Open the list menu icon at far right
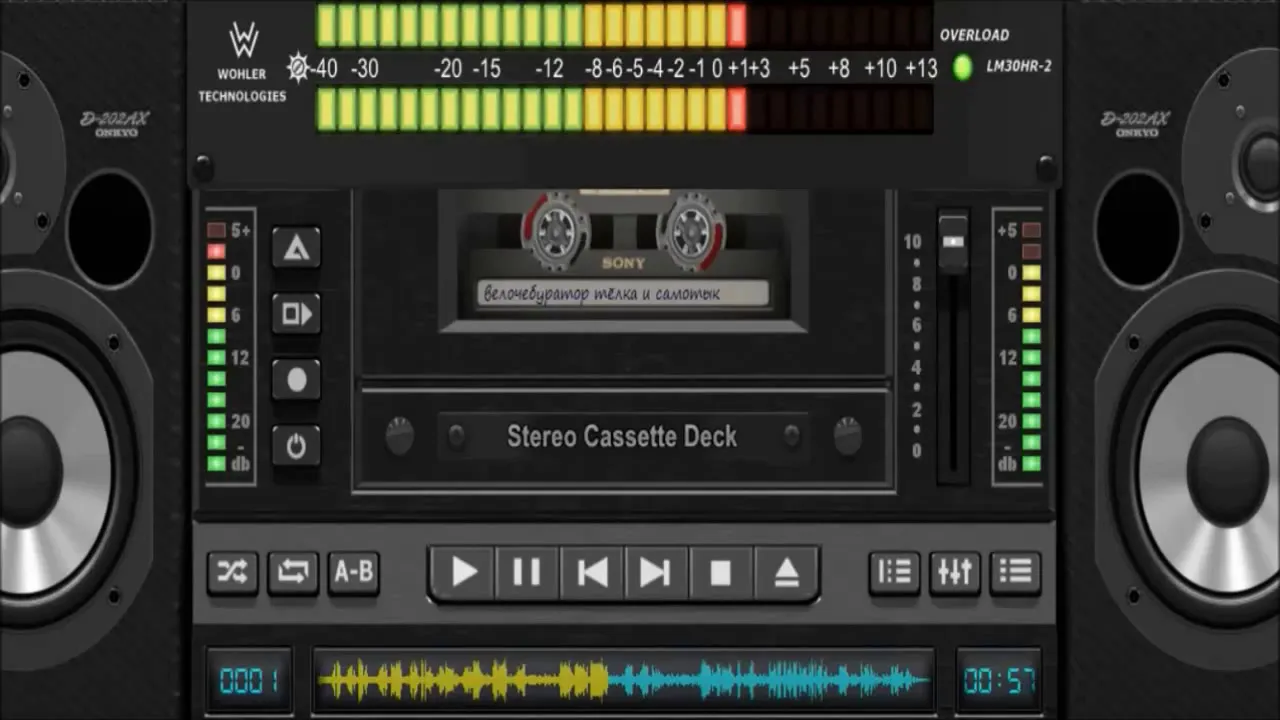The width and height of the screenshot is (1280, 720). (x=1015, y=572)
